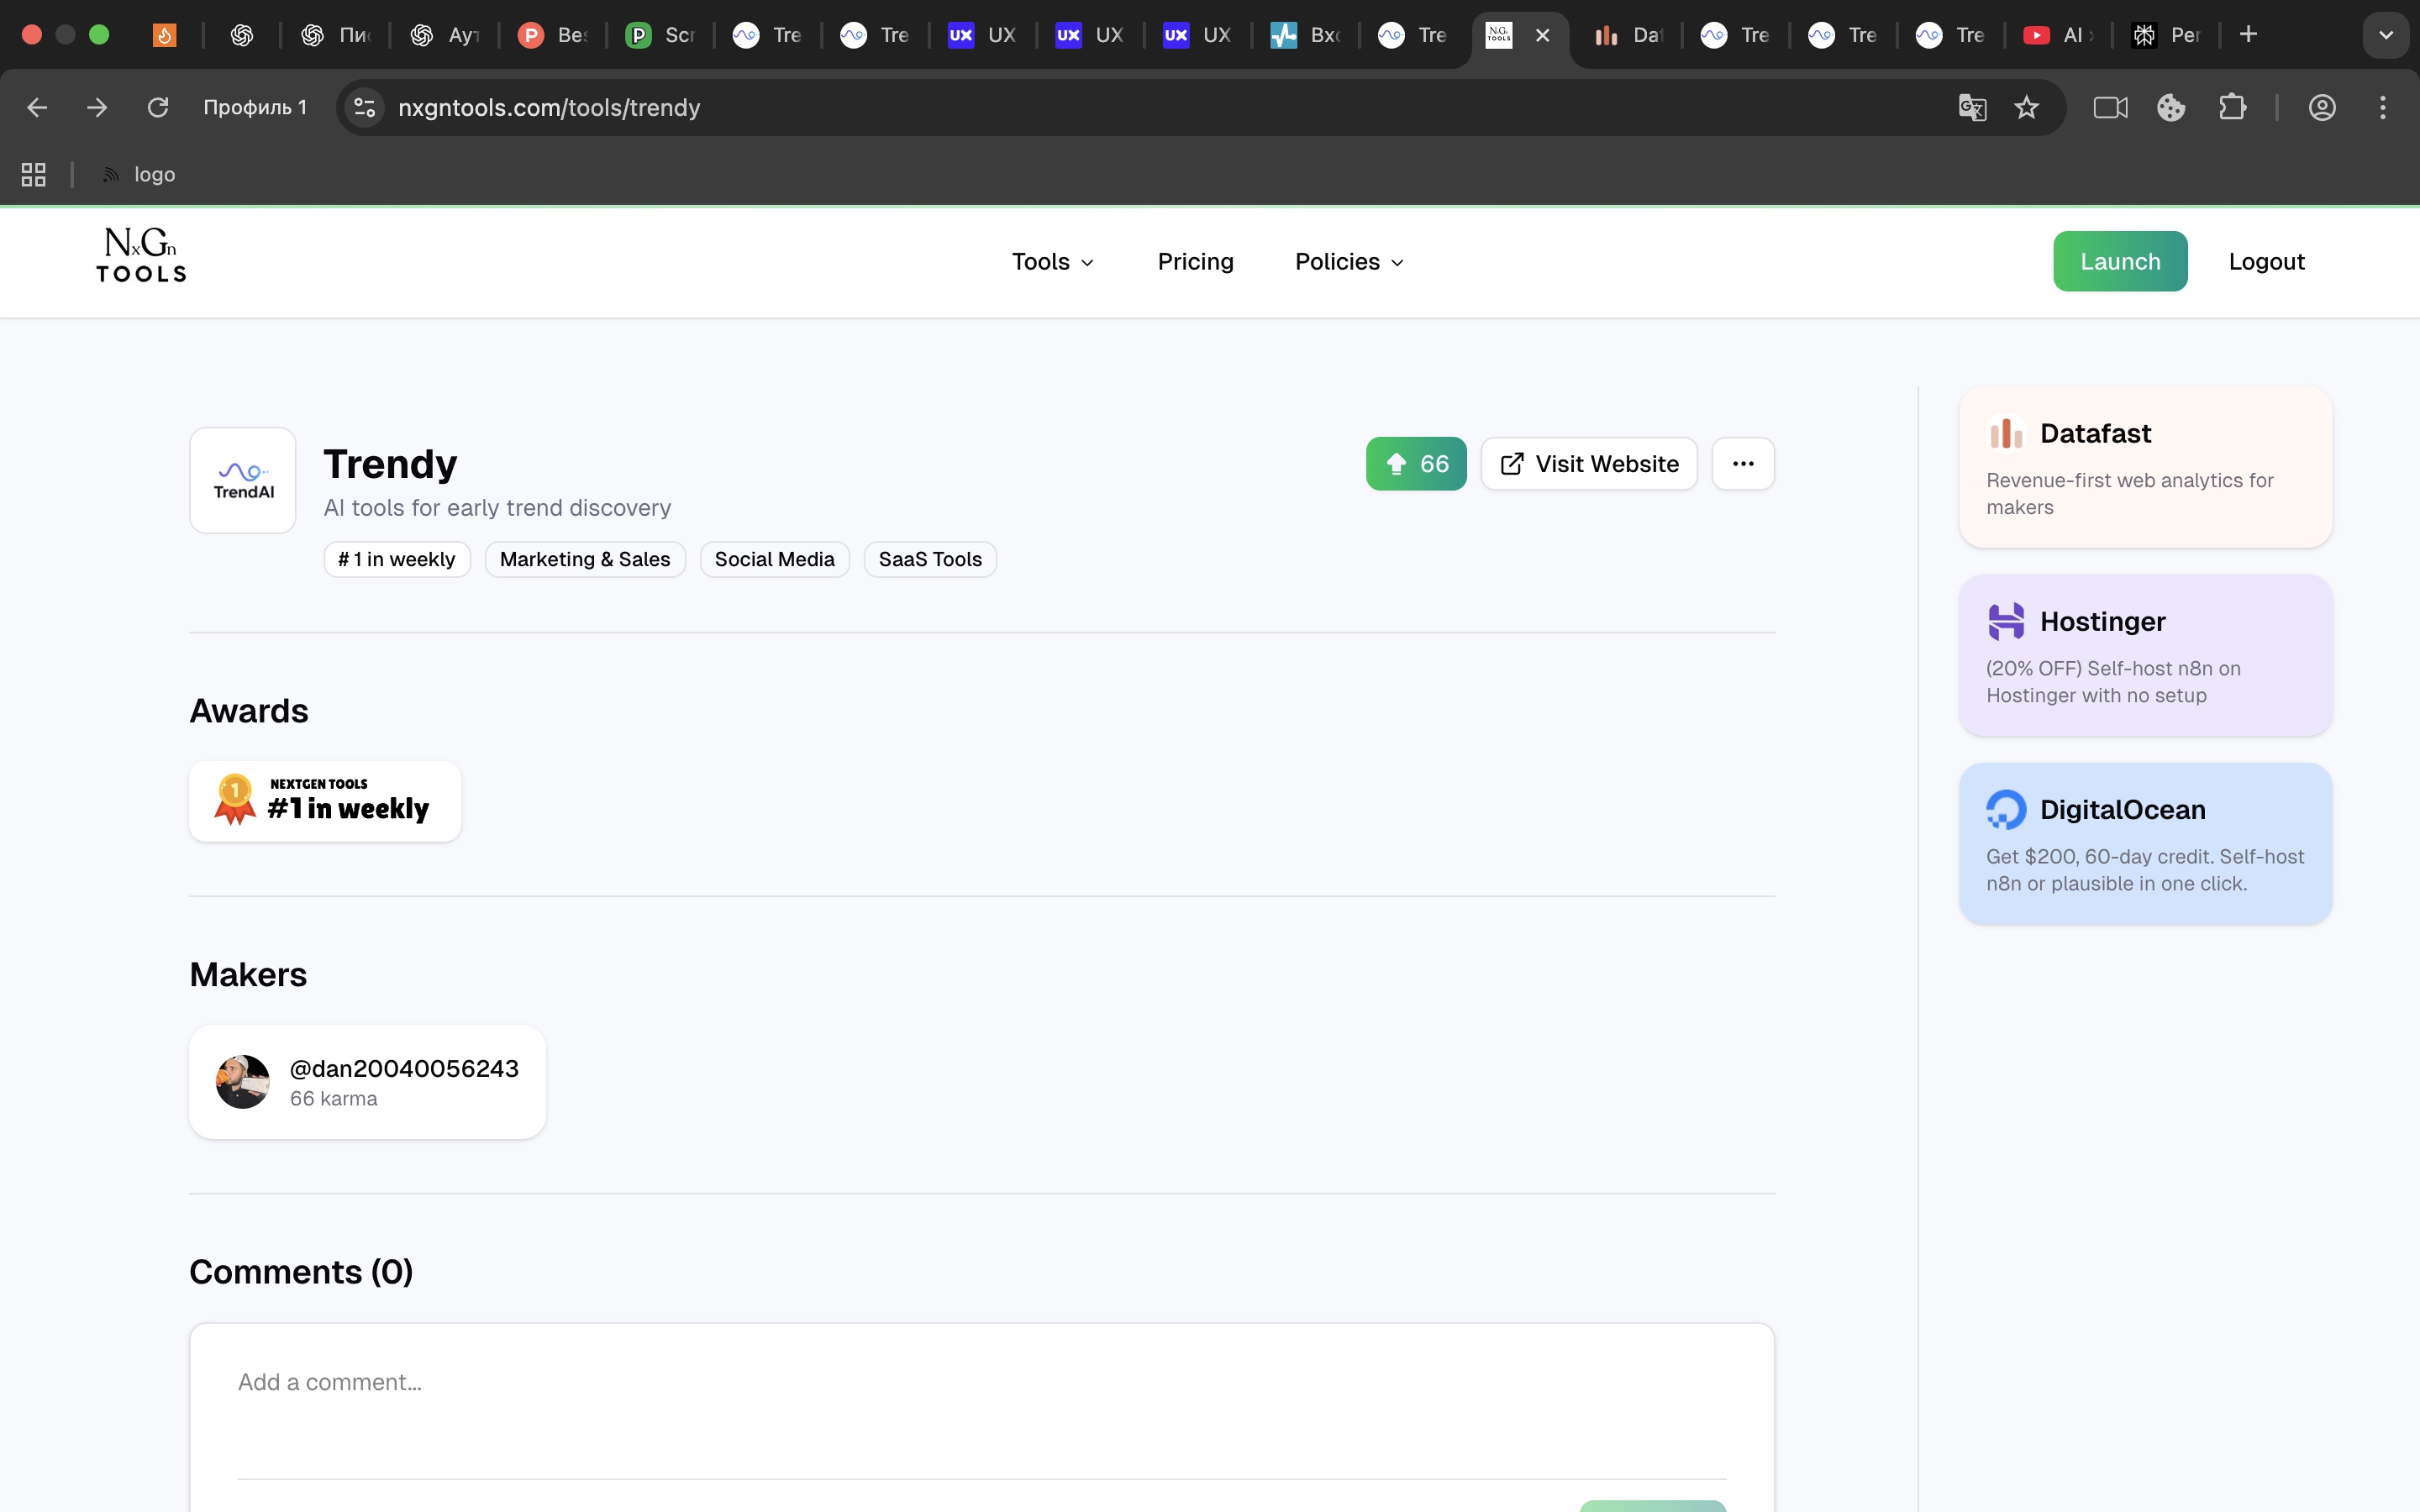The width and height of the screenshot is (2420, 1512).
Task: Click the Visit Website button
Action: tap(1588, 464)
